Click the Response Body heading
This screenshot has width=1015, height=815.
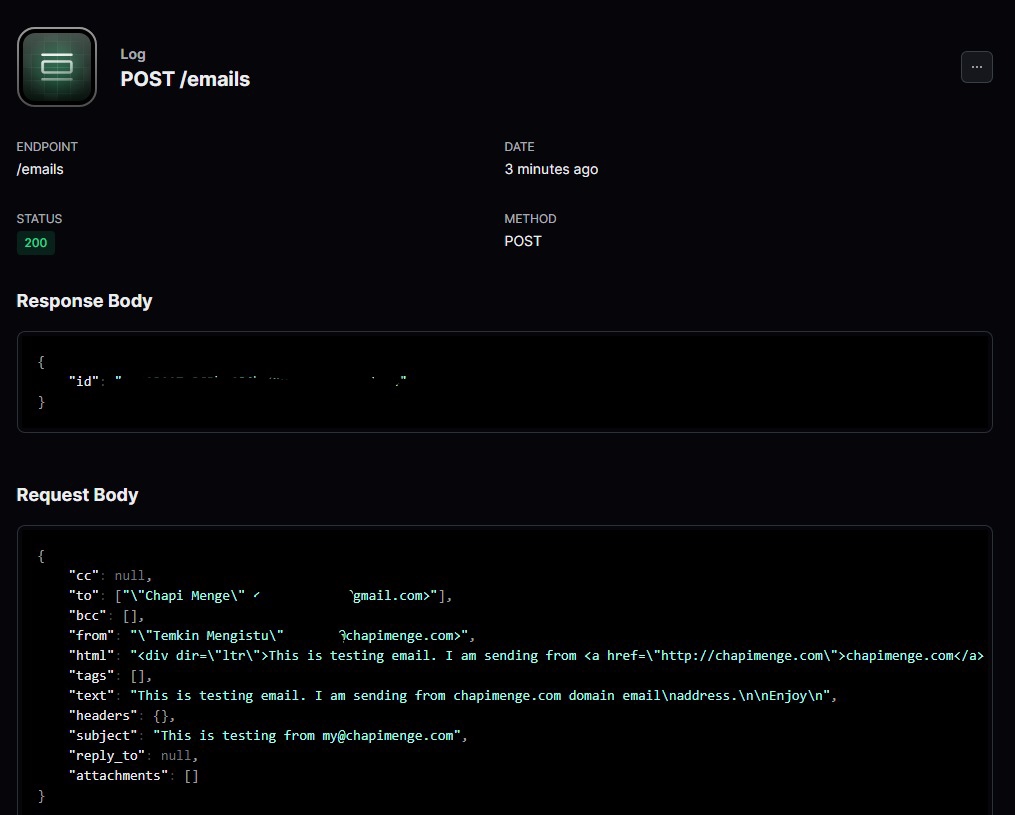(84, 301)
